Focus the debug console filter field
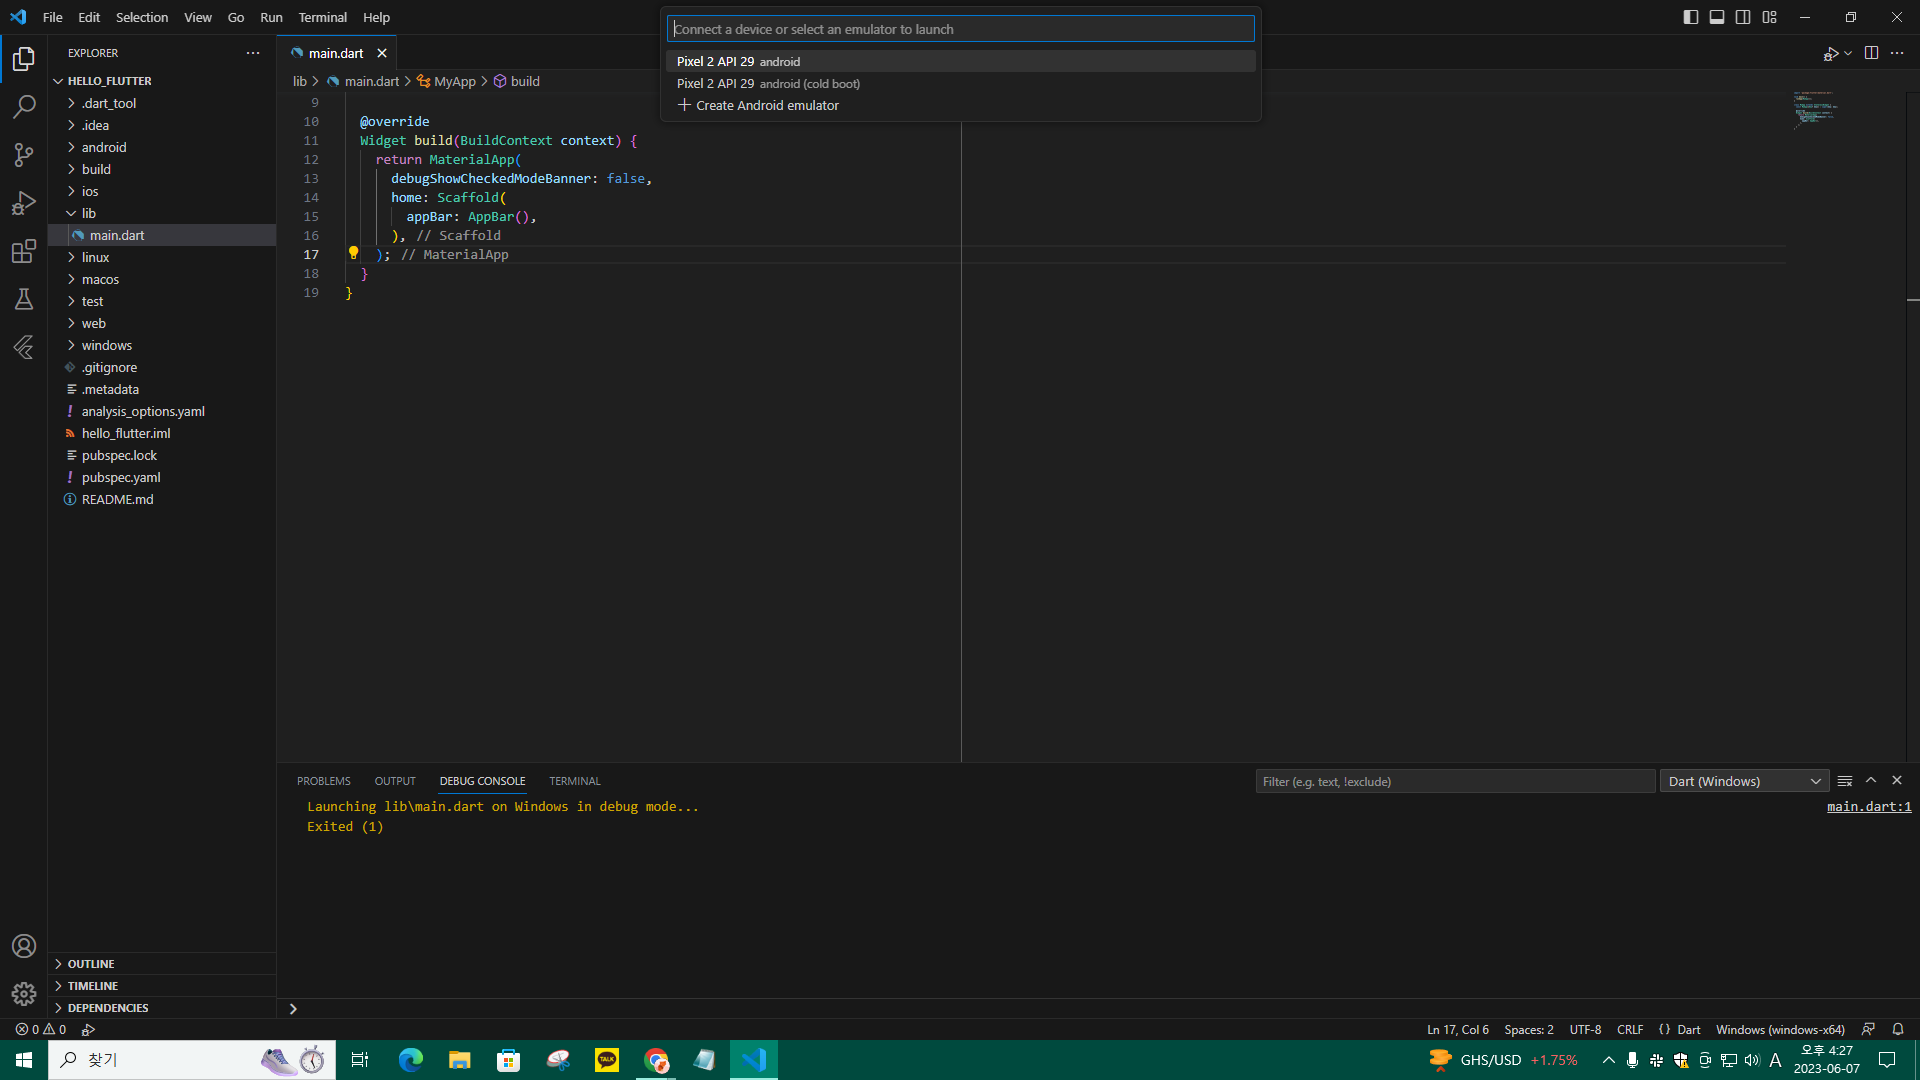The height and width of the screenshot is (1080, 1920). coord(1455,781)
